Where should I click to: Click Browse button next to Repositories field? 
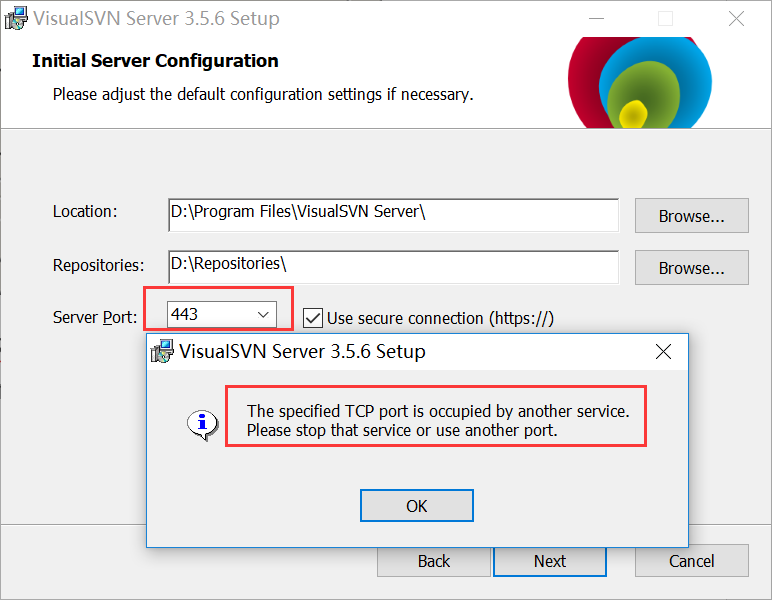pyautogui.click(x=691, y=268)
